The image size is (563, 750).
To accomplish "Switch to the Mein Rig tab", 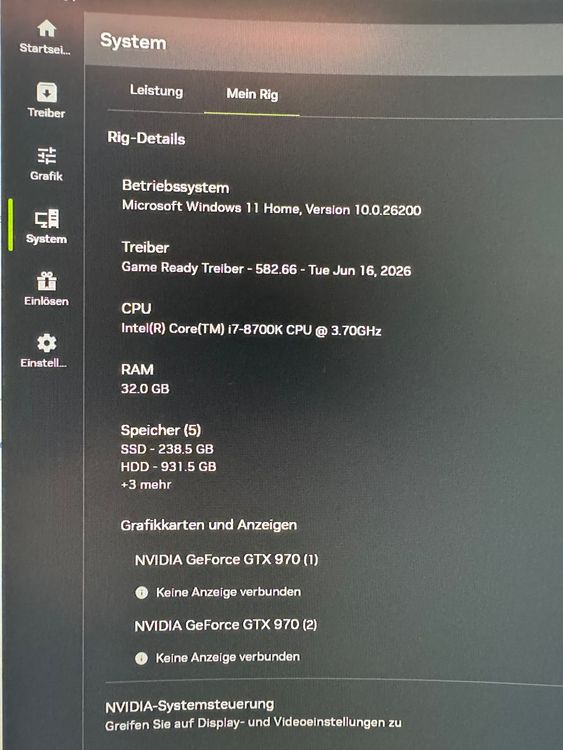I will tap(252, 94).
